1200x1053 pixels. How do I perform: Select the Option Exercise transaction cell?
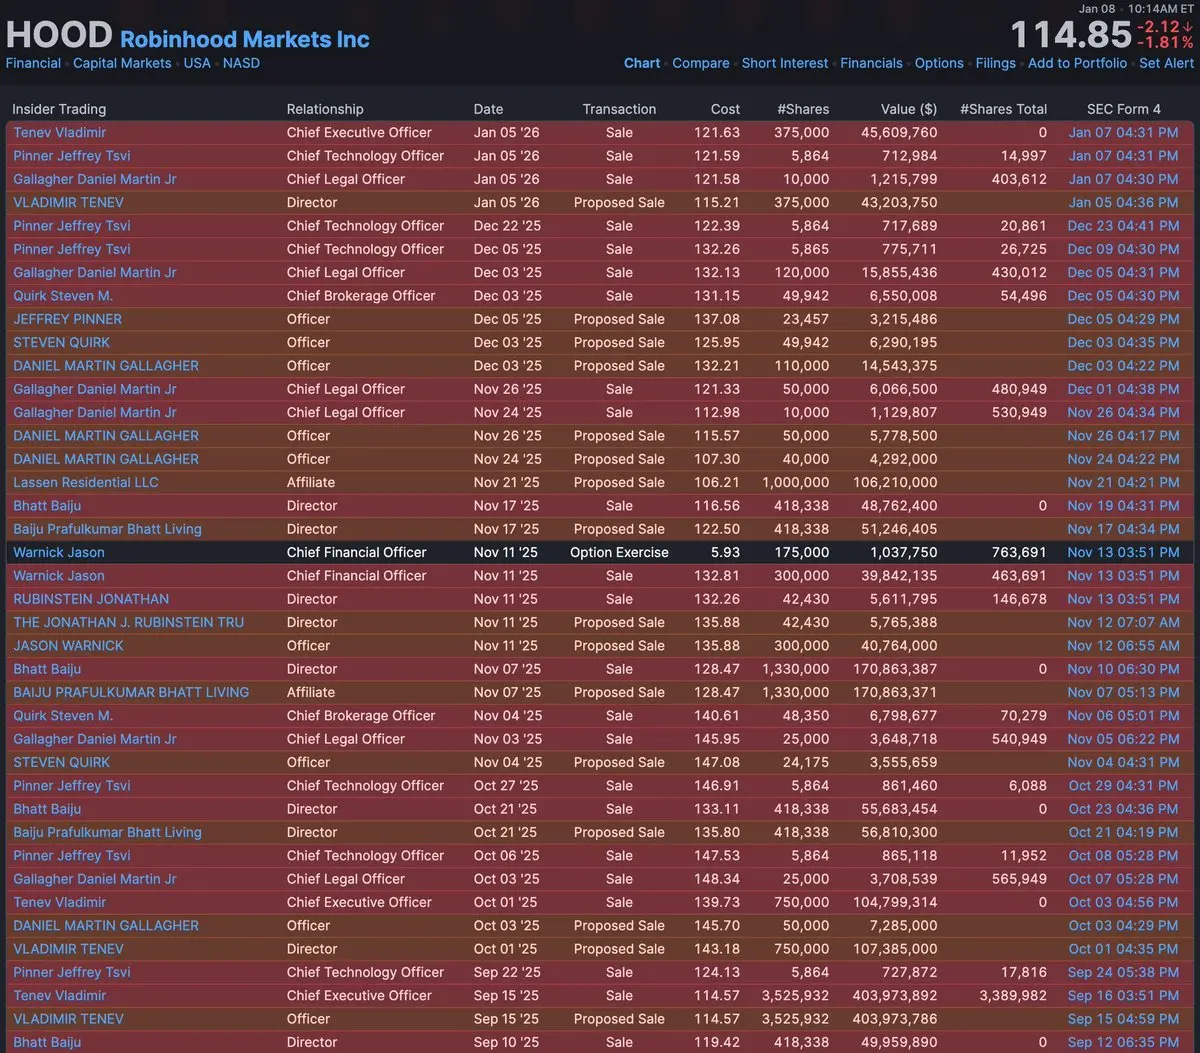tap(619, 552)
